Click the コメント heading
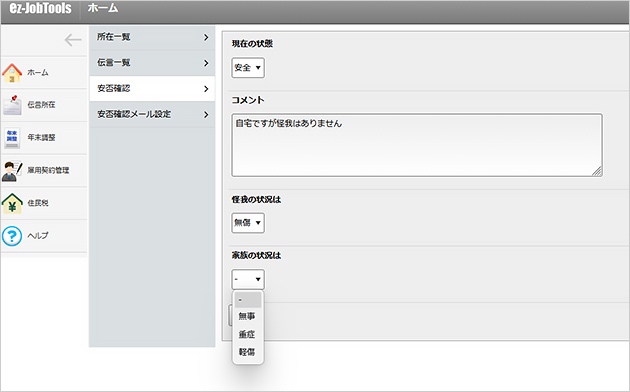The width and height of the screenshot is (630, 392). (x=248, y=100)
